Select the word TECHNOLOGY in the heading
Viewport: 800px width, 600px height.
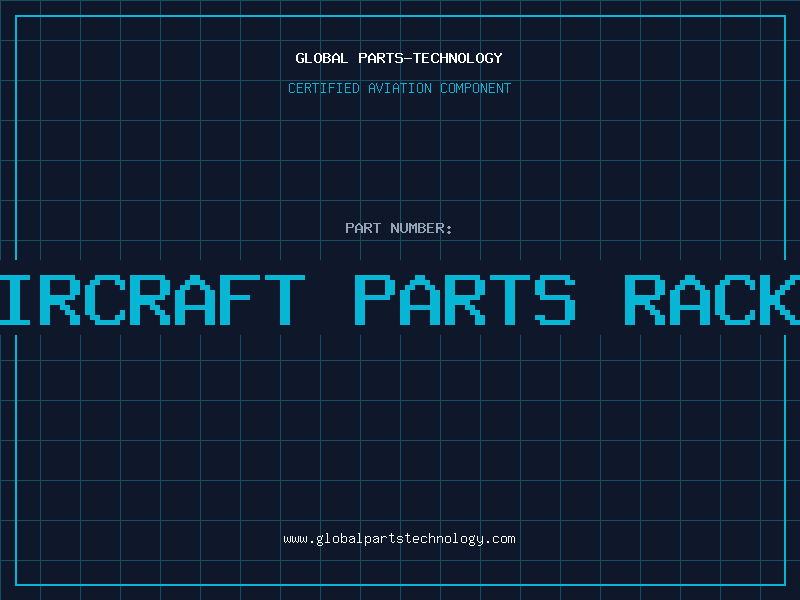(457, 58)
